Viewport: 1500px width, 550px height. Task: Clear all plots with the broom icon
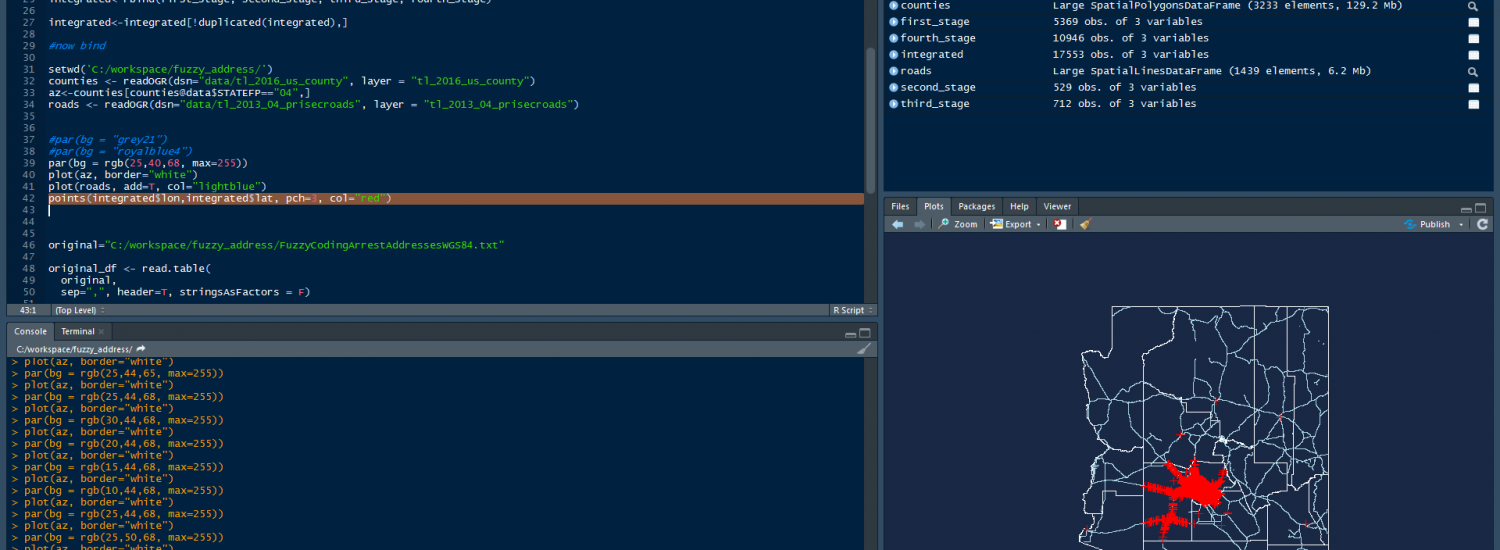click(1085, 224)
